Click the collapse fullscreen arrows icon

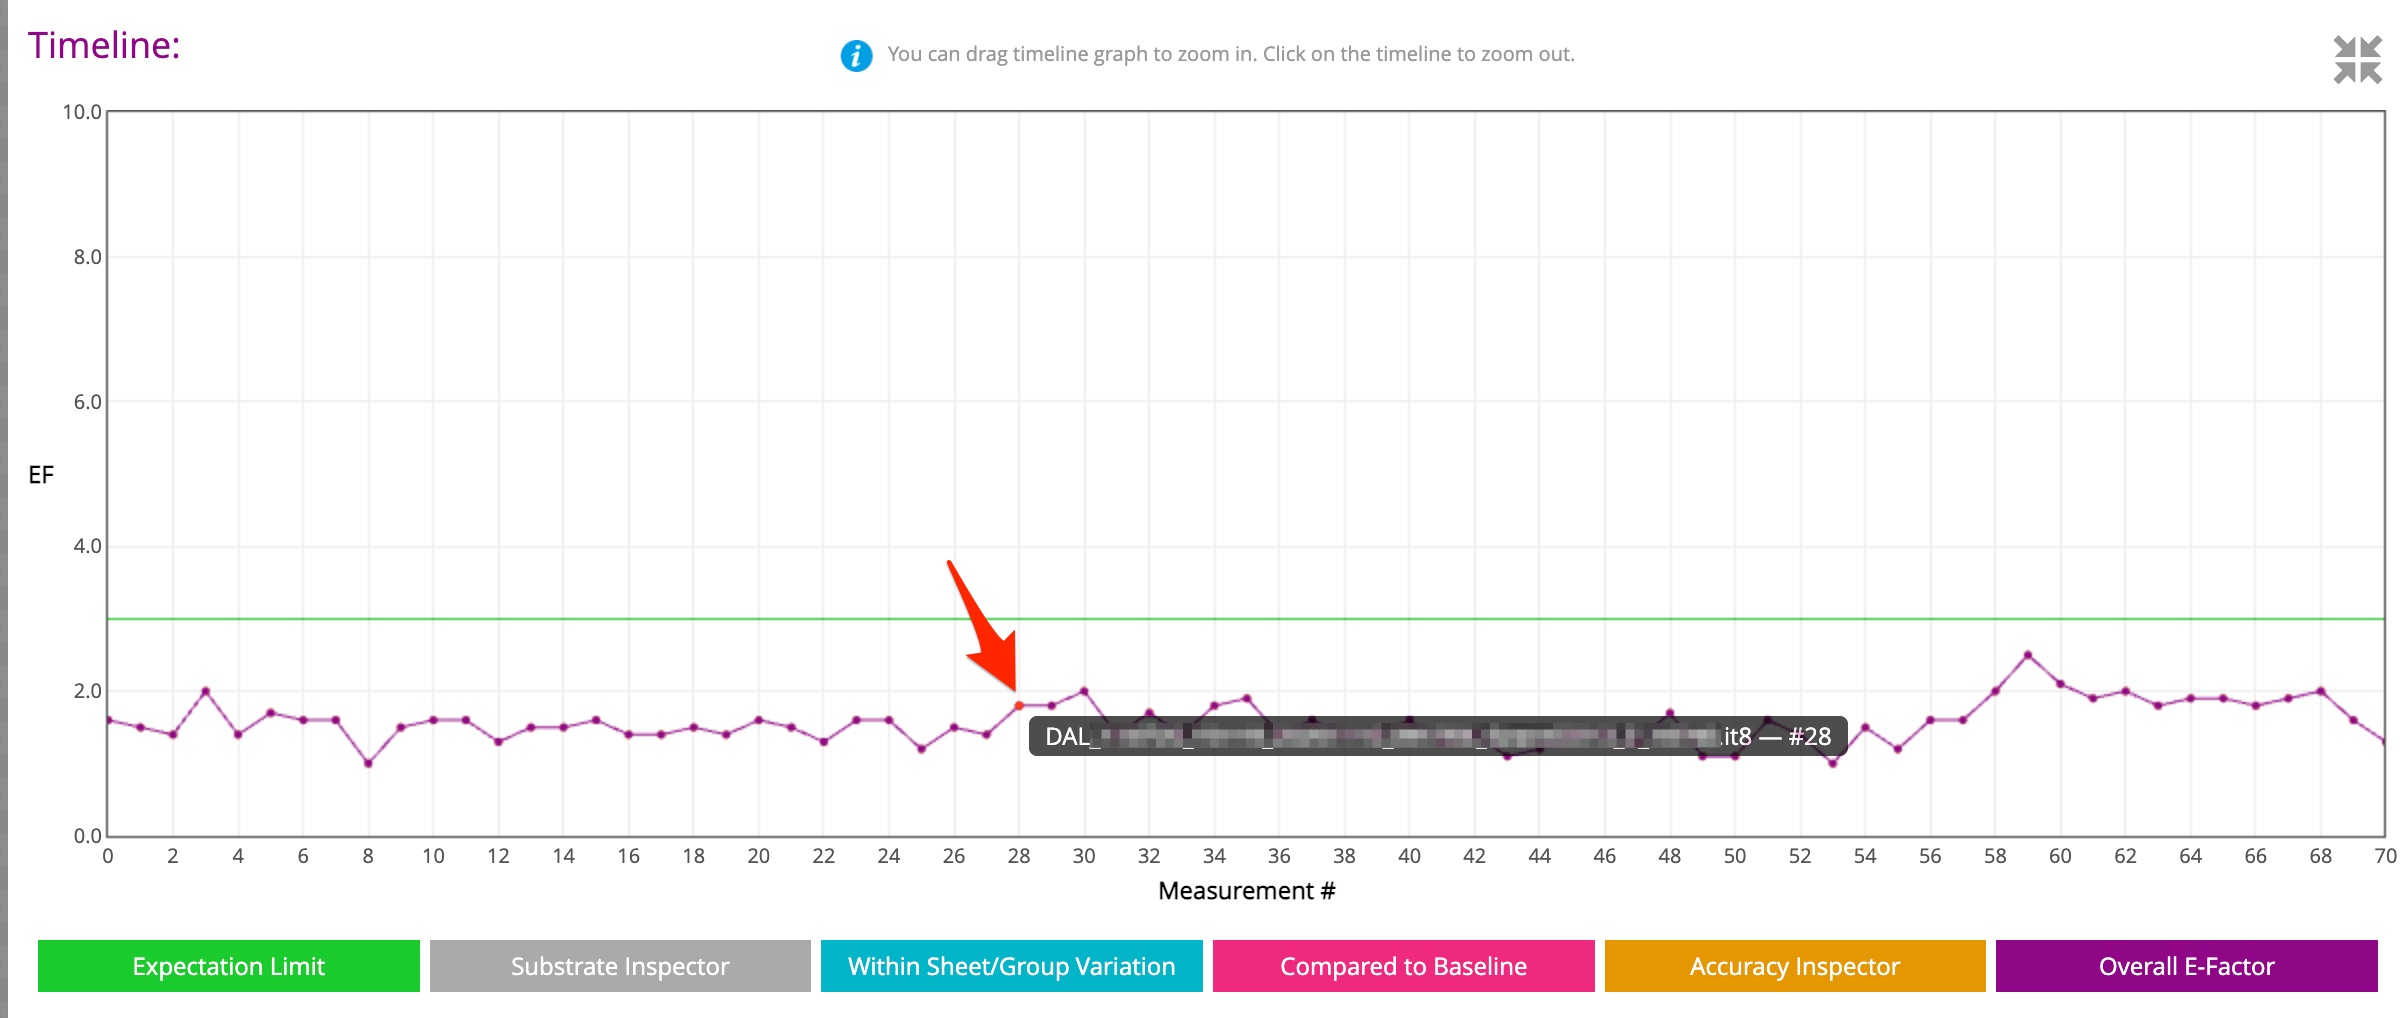tap(2357, 60)
